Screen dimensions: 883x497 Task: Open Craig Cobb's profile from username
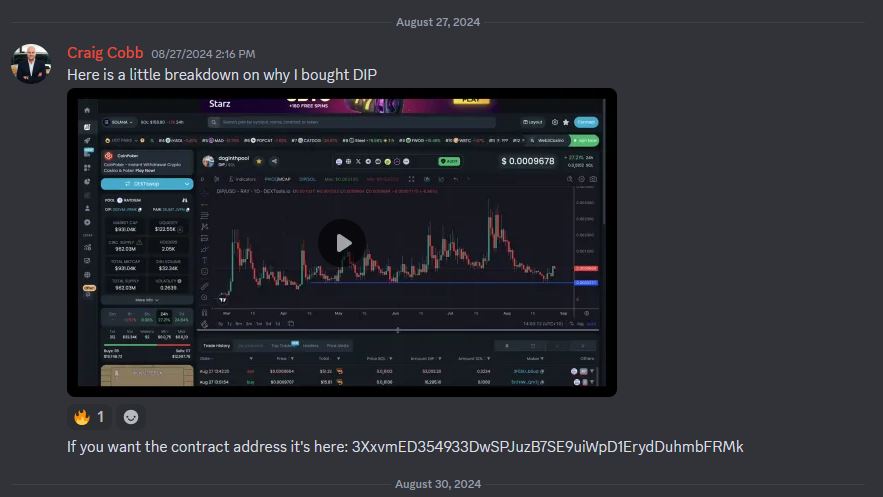[x=105, y=53]
